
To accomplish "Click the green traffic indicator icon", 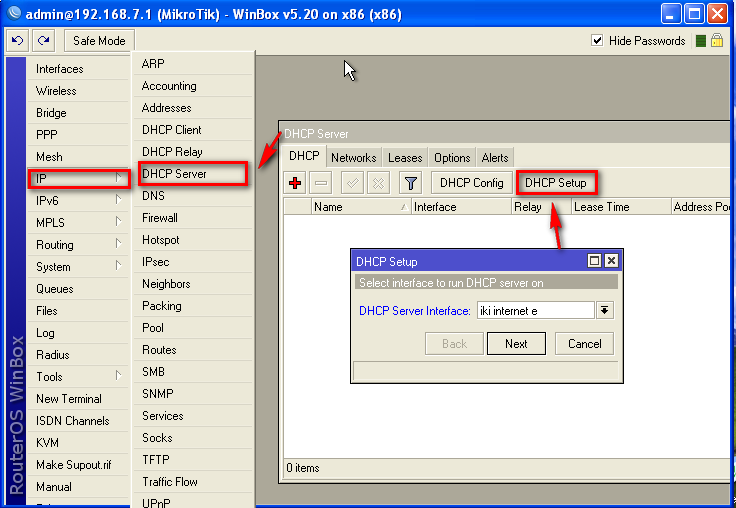I will [x=701, y=41].
